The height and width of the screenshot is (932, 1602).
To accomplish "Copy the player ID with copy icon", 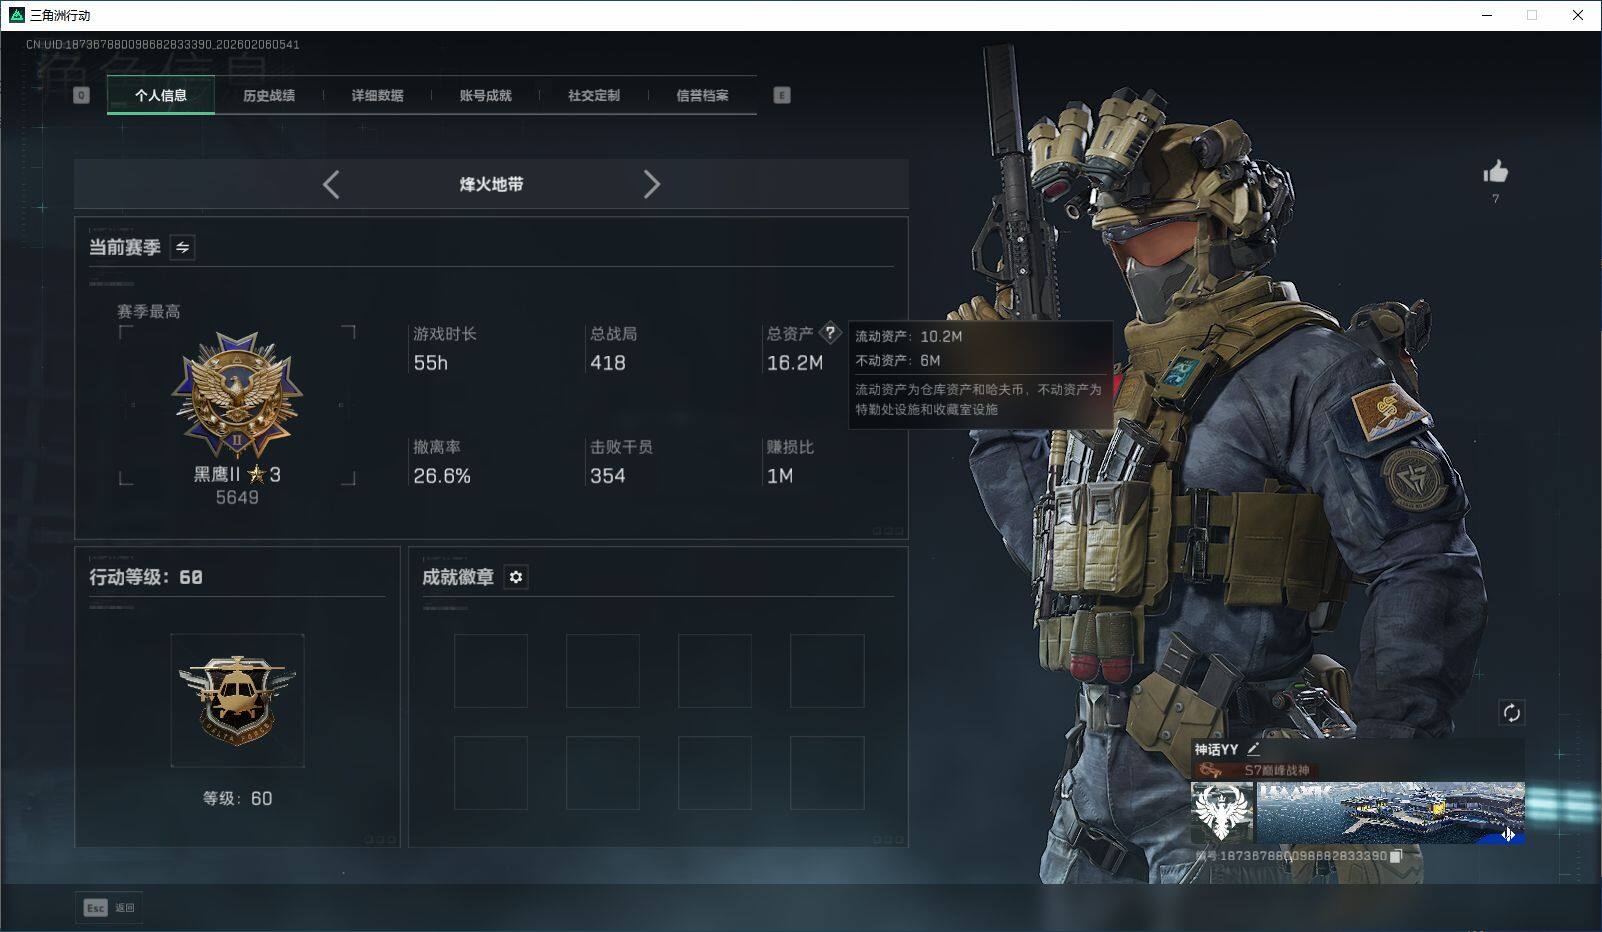I will 1396,856.
